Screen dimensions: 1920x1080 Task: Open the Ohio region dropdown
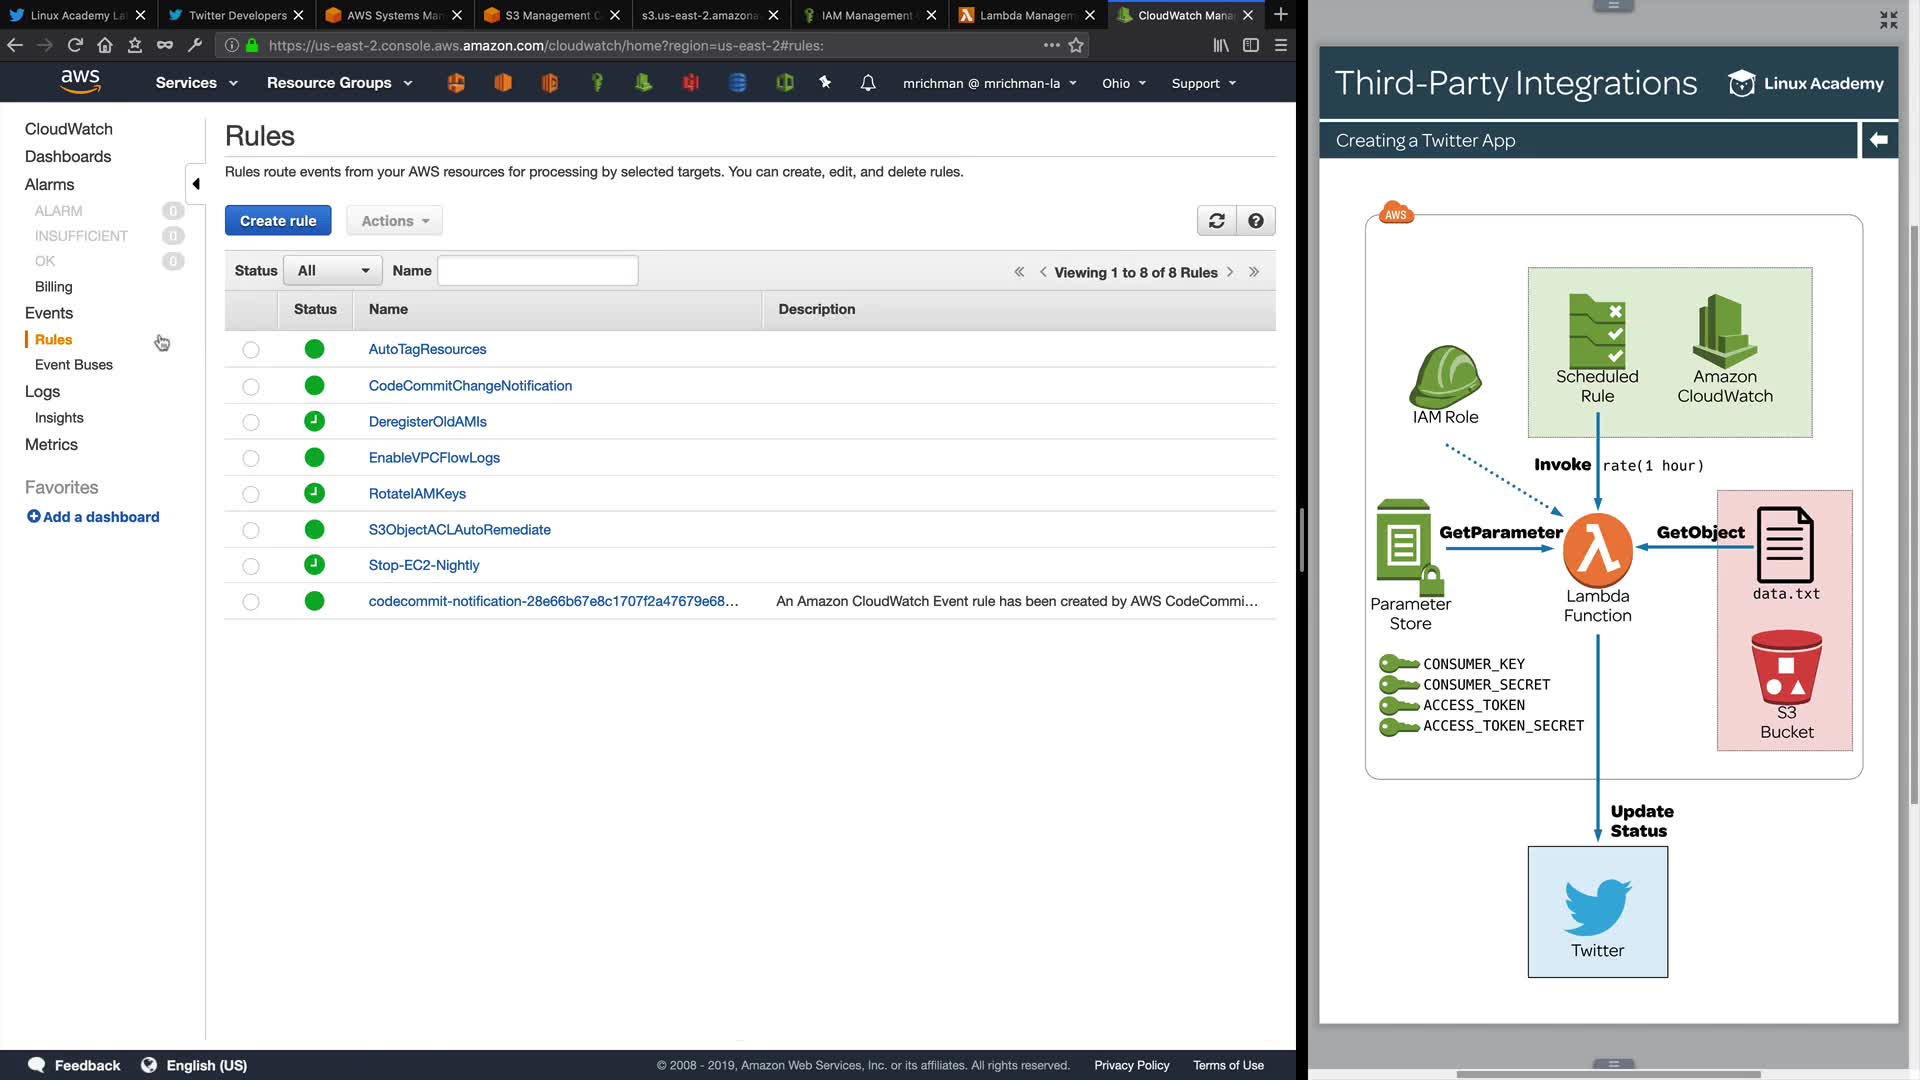pyautogui.click(x=1124, y=83)
